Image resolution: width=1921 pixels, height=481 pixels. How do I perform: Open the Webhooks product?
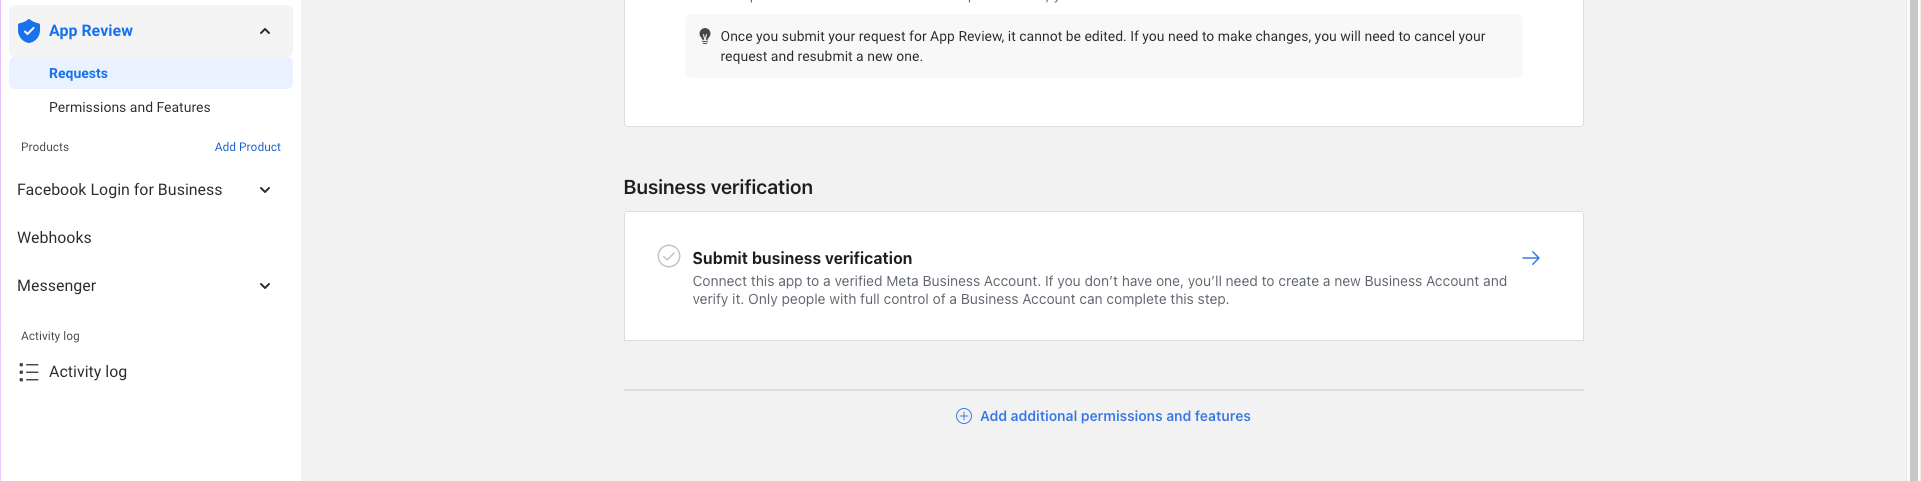(54, 238)
